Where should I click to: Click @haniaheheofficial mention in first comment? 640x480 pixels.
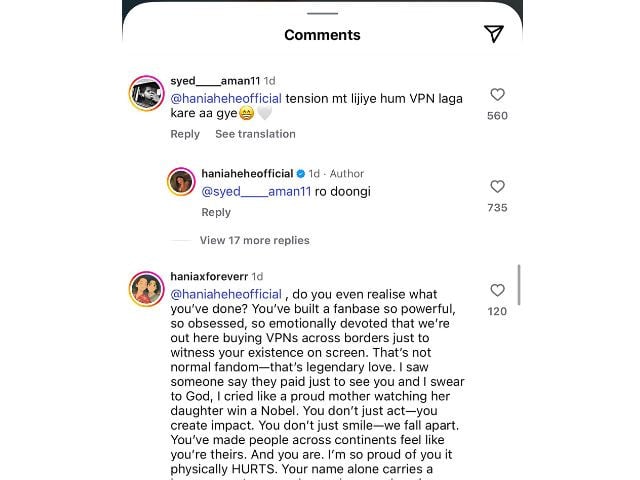tap(226, 99)
